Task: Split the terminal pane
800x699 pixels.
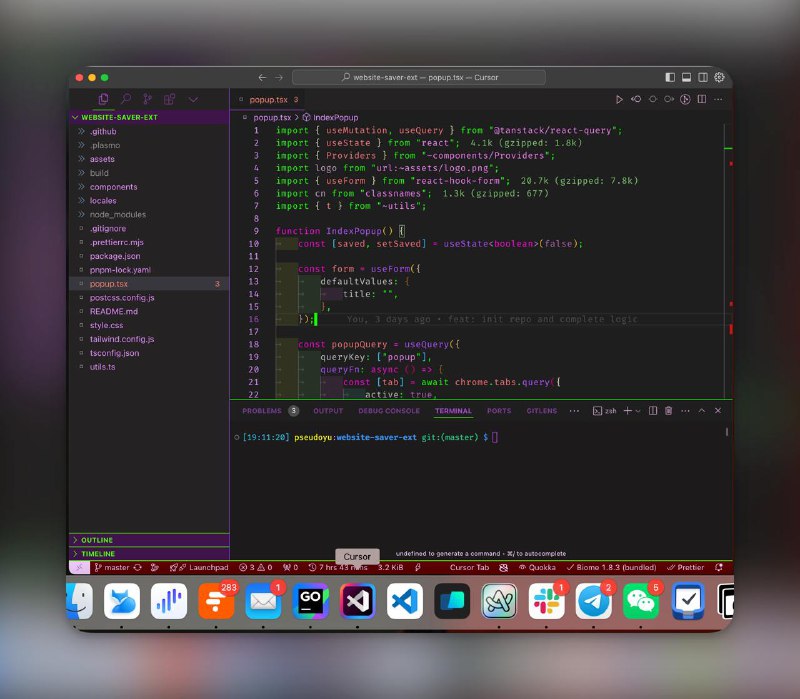Action: tap(653, 410)
